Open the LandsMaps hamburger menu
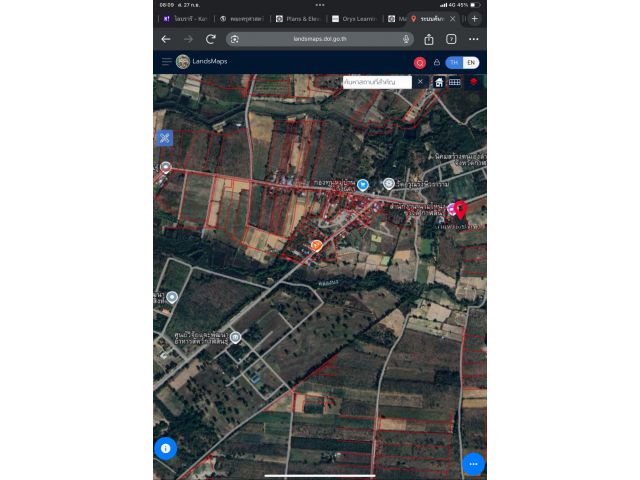The width and height of the screenshot is (640, 480). (166, 62)
